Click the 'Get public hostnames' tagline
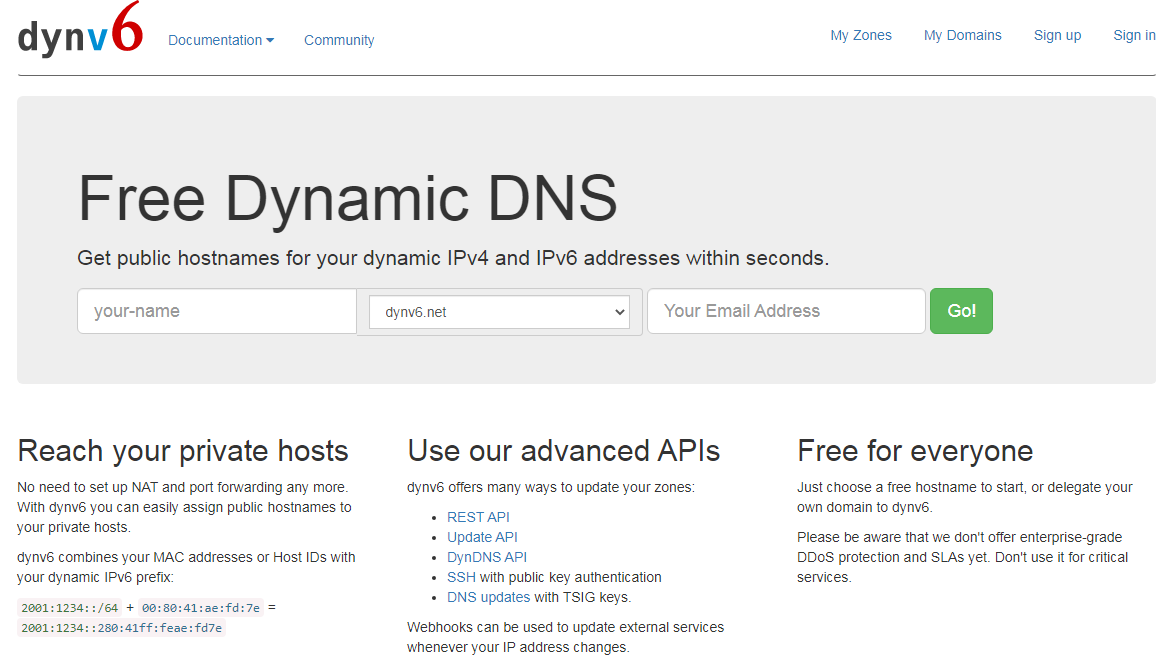This screenshot has width=1156, height=655. click(453, 258)
